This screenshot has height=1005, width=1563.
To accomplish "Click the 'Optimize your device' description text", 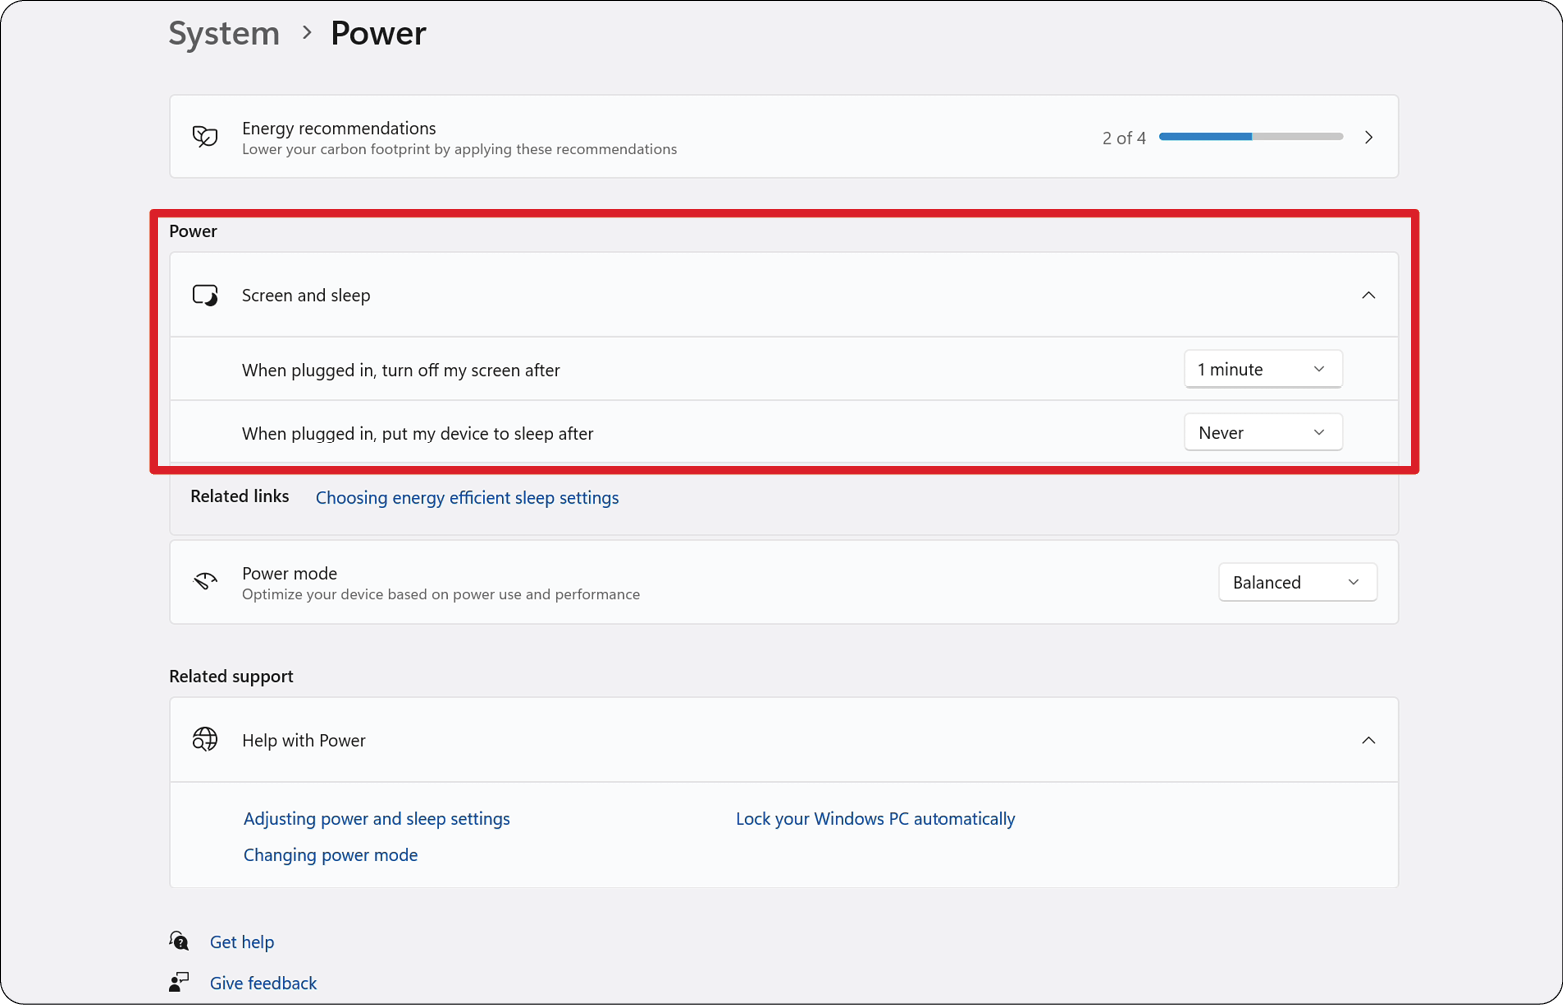I will click(441, 594).
